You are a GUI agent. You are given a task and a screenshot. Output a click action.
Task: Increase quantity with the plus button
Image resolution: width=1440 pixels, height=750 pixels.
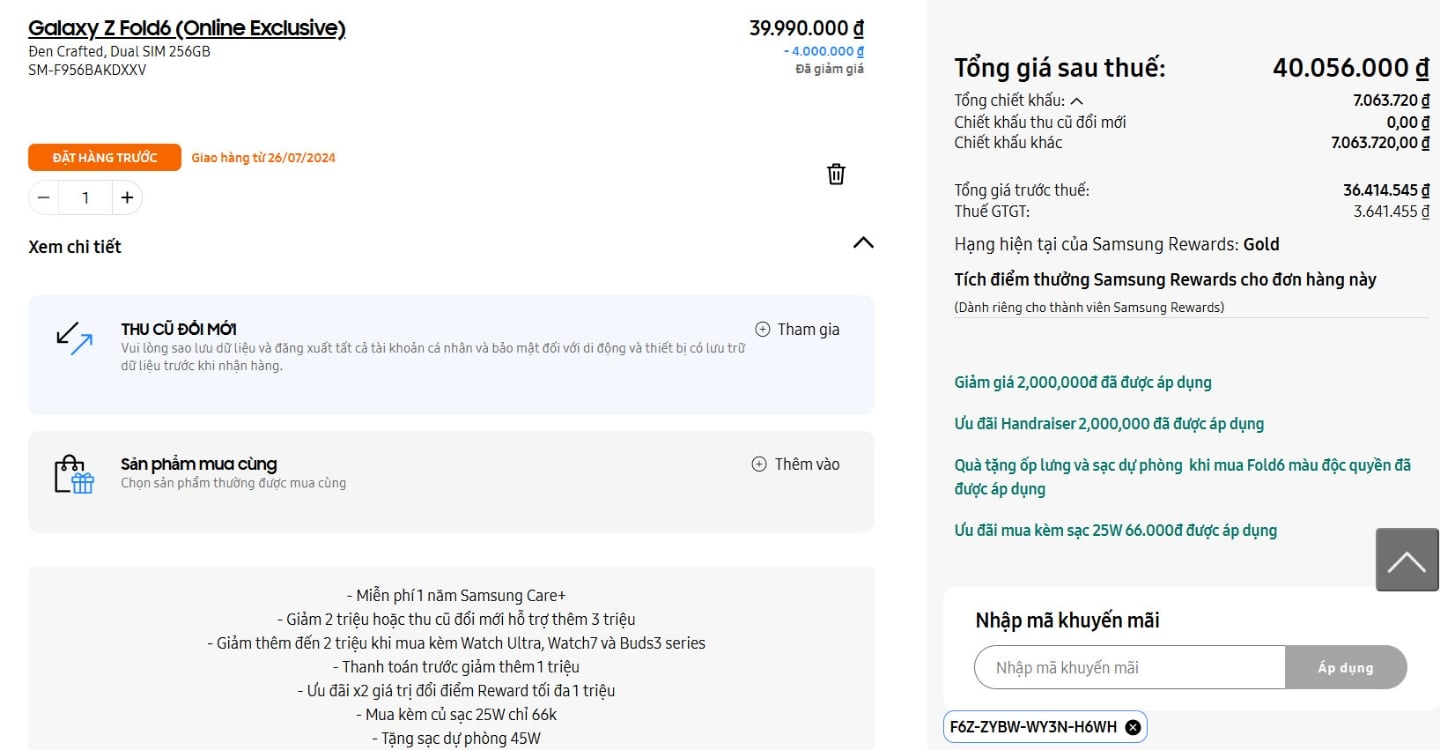[x=127, y=198]
